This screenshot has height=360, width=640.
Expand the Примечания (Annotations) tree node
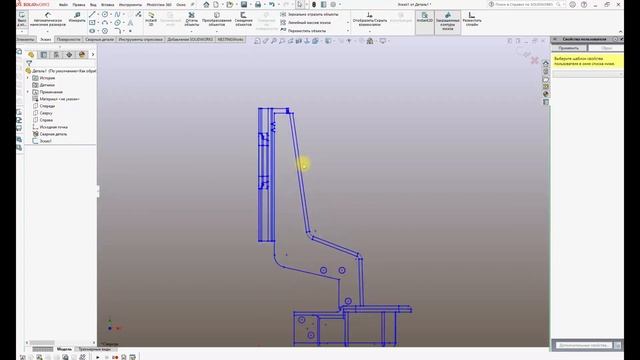(28, 92)
